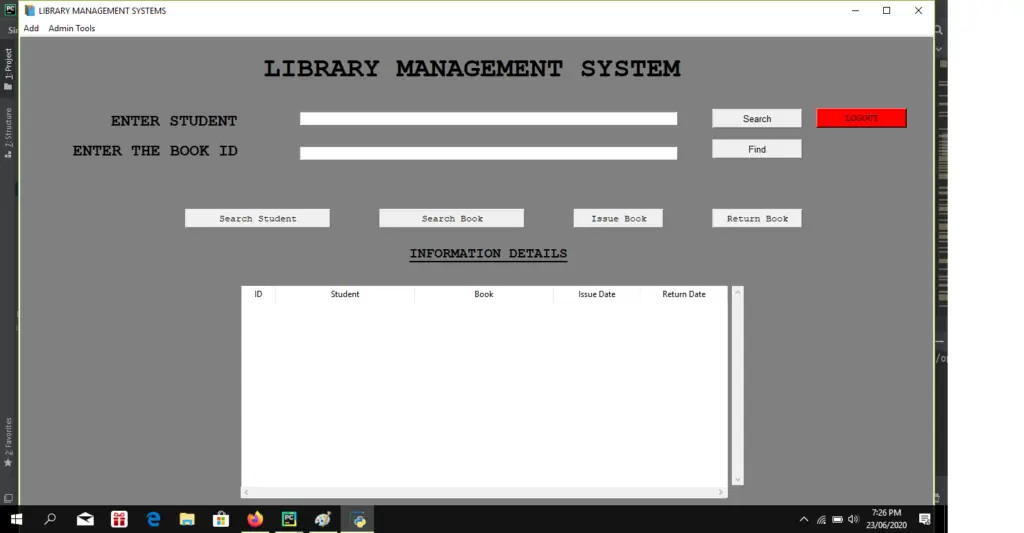
Task: Maximize the Library Management window
Action: [887, 10]
